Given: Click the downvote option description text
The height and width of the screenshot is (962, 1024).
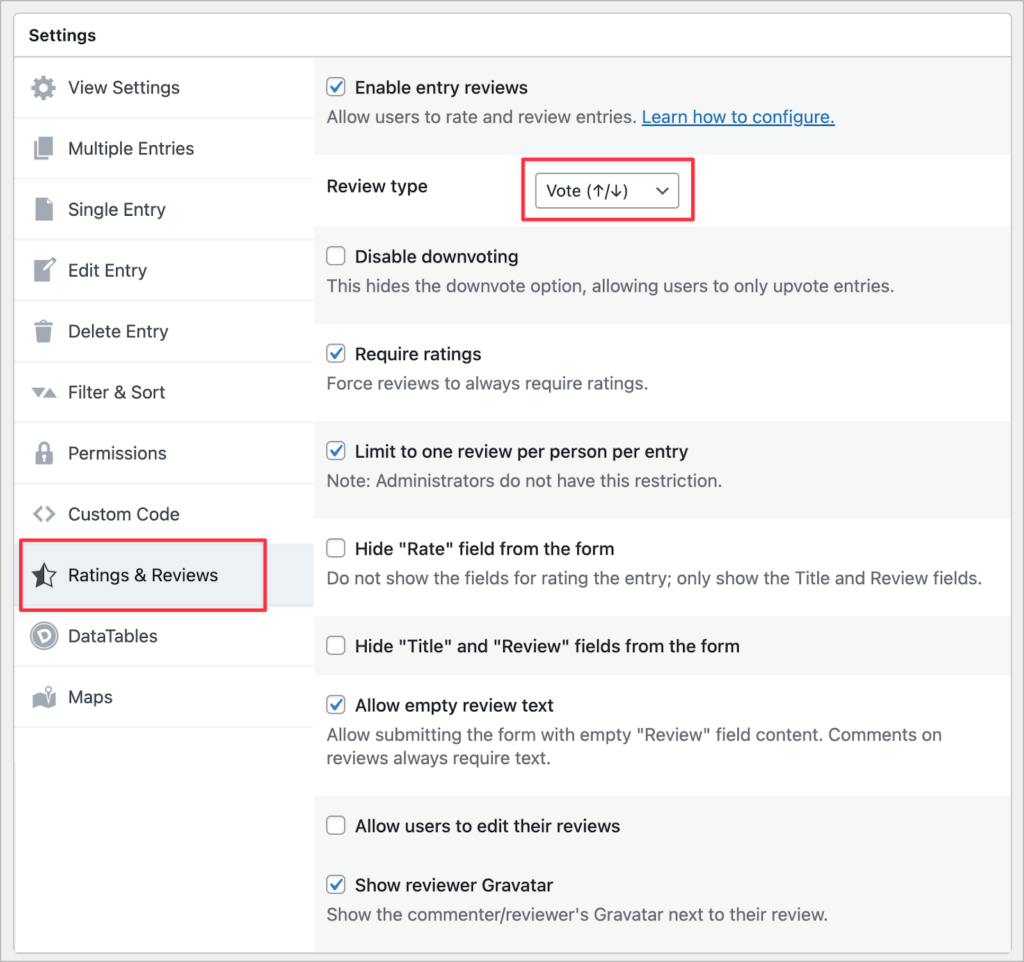Looking at the screenshot, I should click(x=611, y=286).
